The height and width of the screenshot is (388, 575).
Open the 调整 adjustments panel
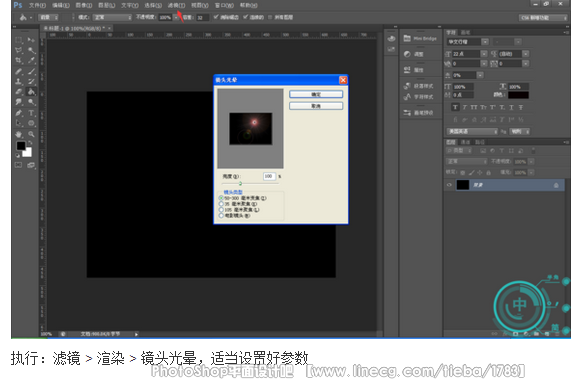pyautogui.click(x=414, y=54)
